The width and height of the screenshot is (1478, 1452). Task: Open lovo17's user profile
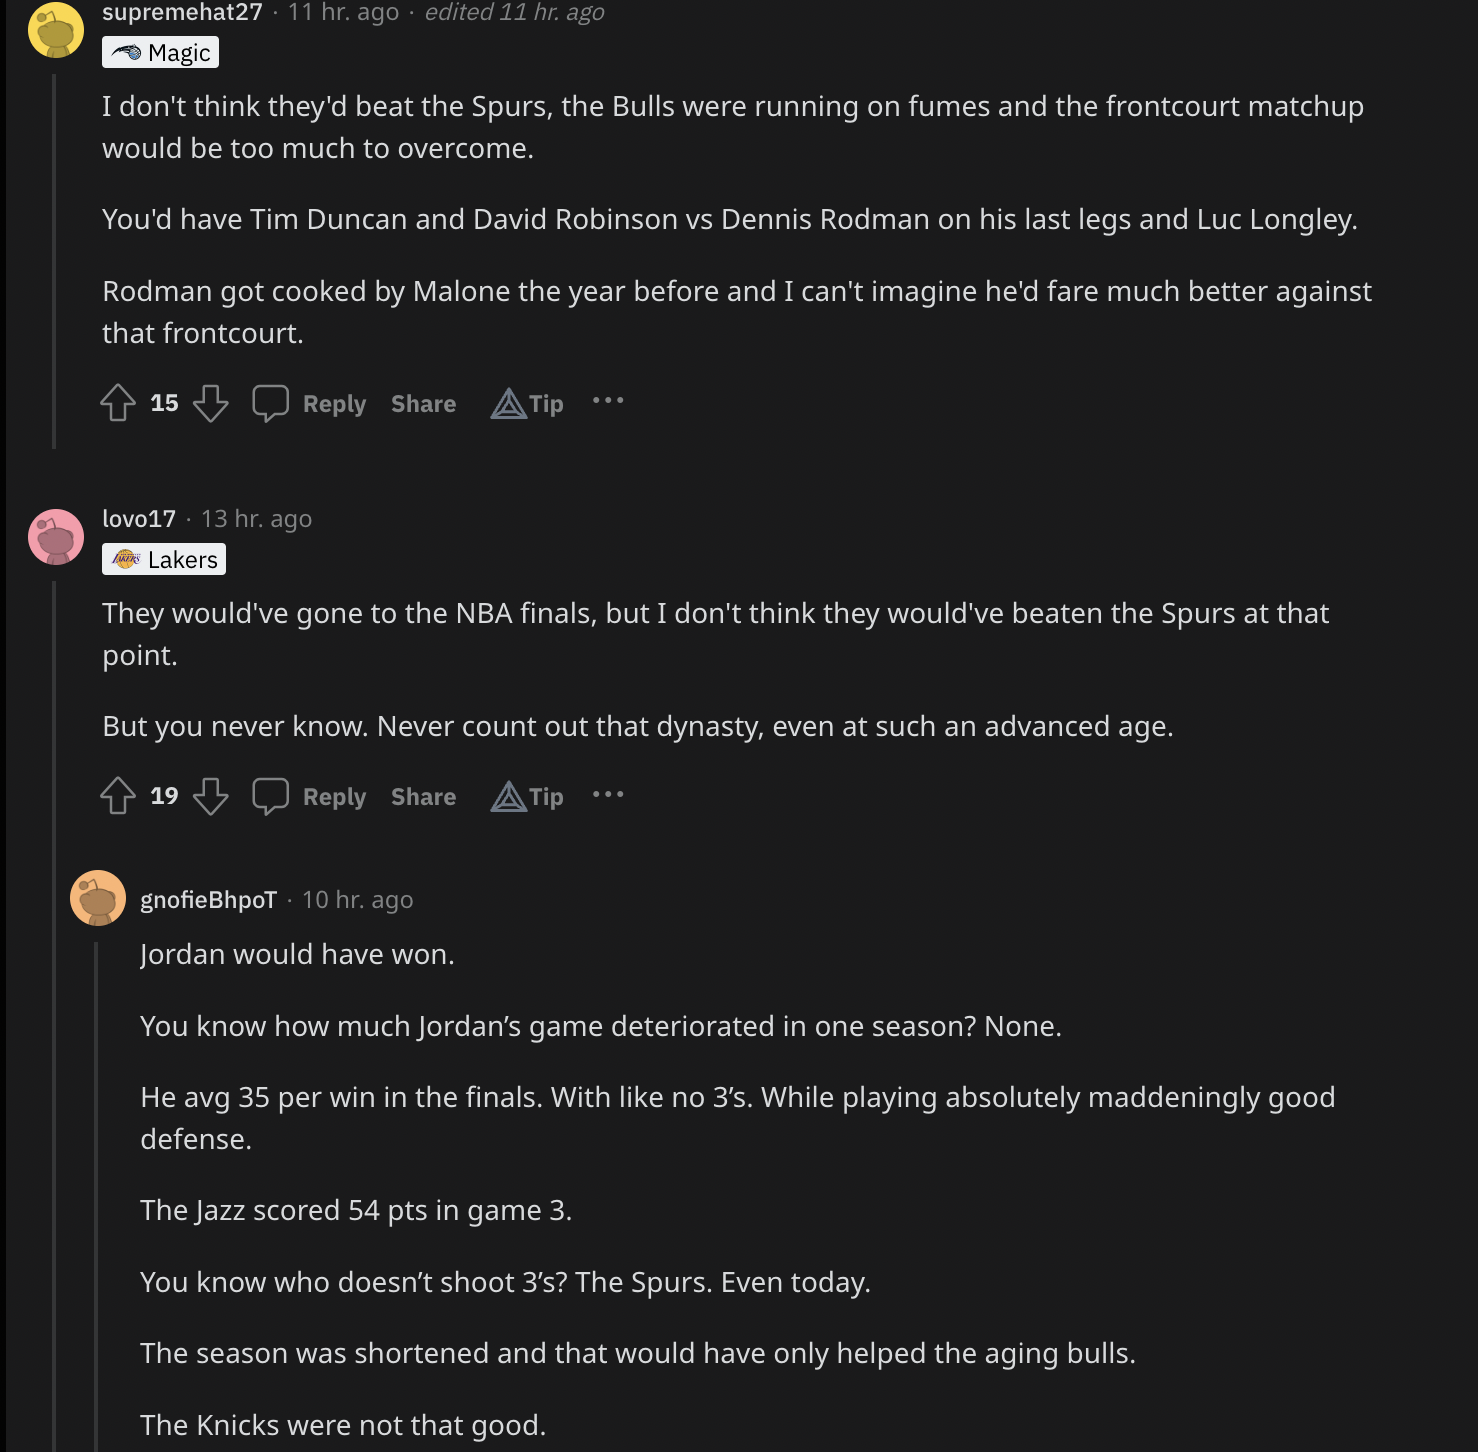coord(139,519)
